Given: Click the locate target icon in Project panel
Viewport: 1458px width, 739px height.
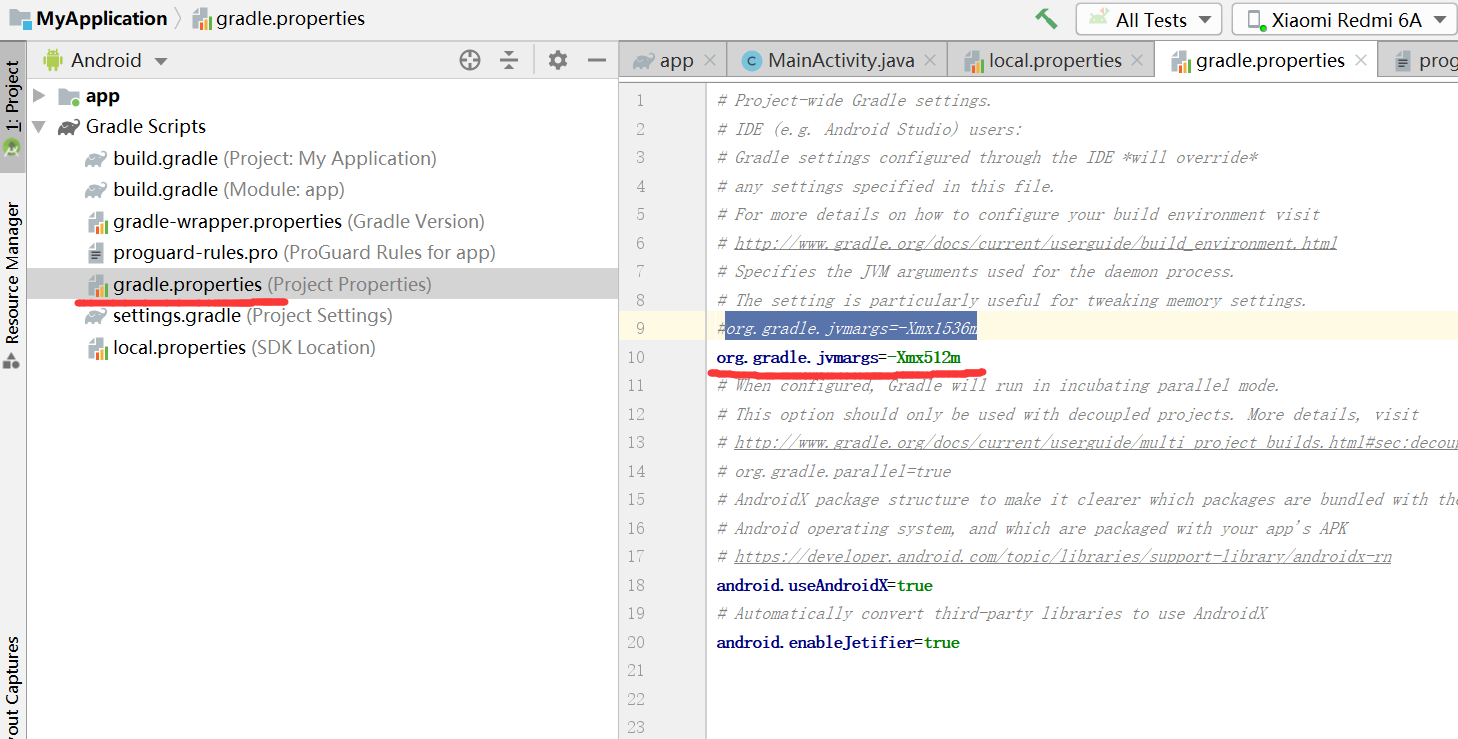Looking at the screenshot, I should click(470, 60).
